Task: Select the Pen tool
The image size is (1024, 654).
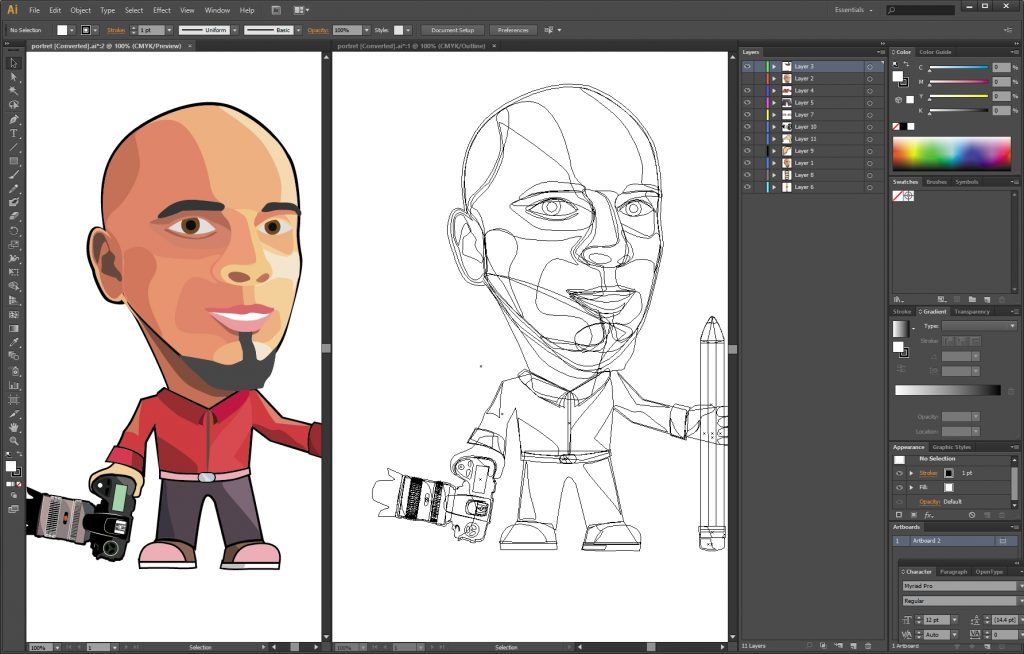Action: click(14, 119)
